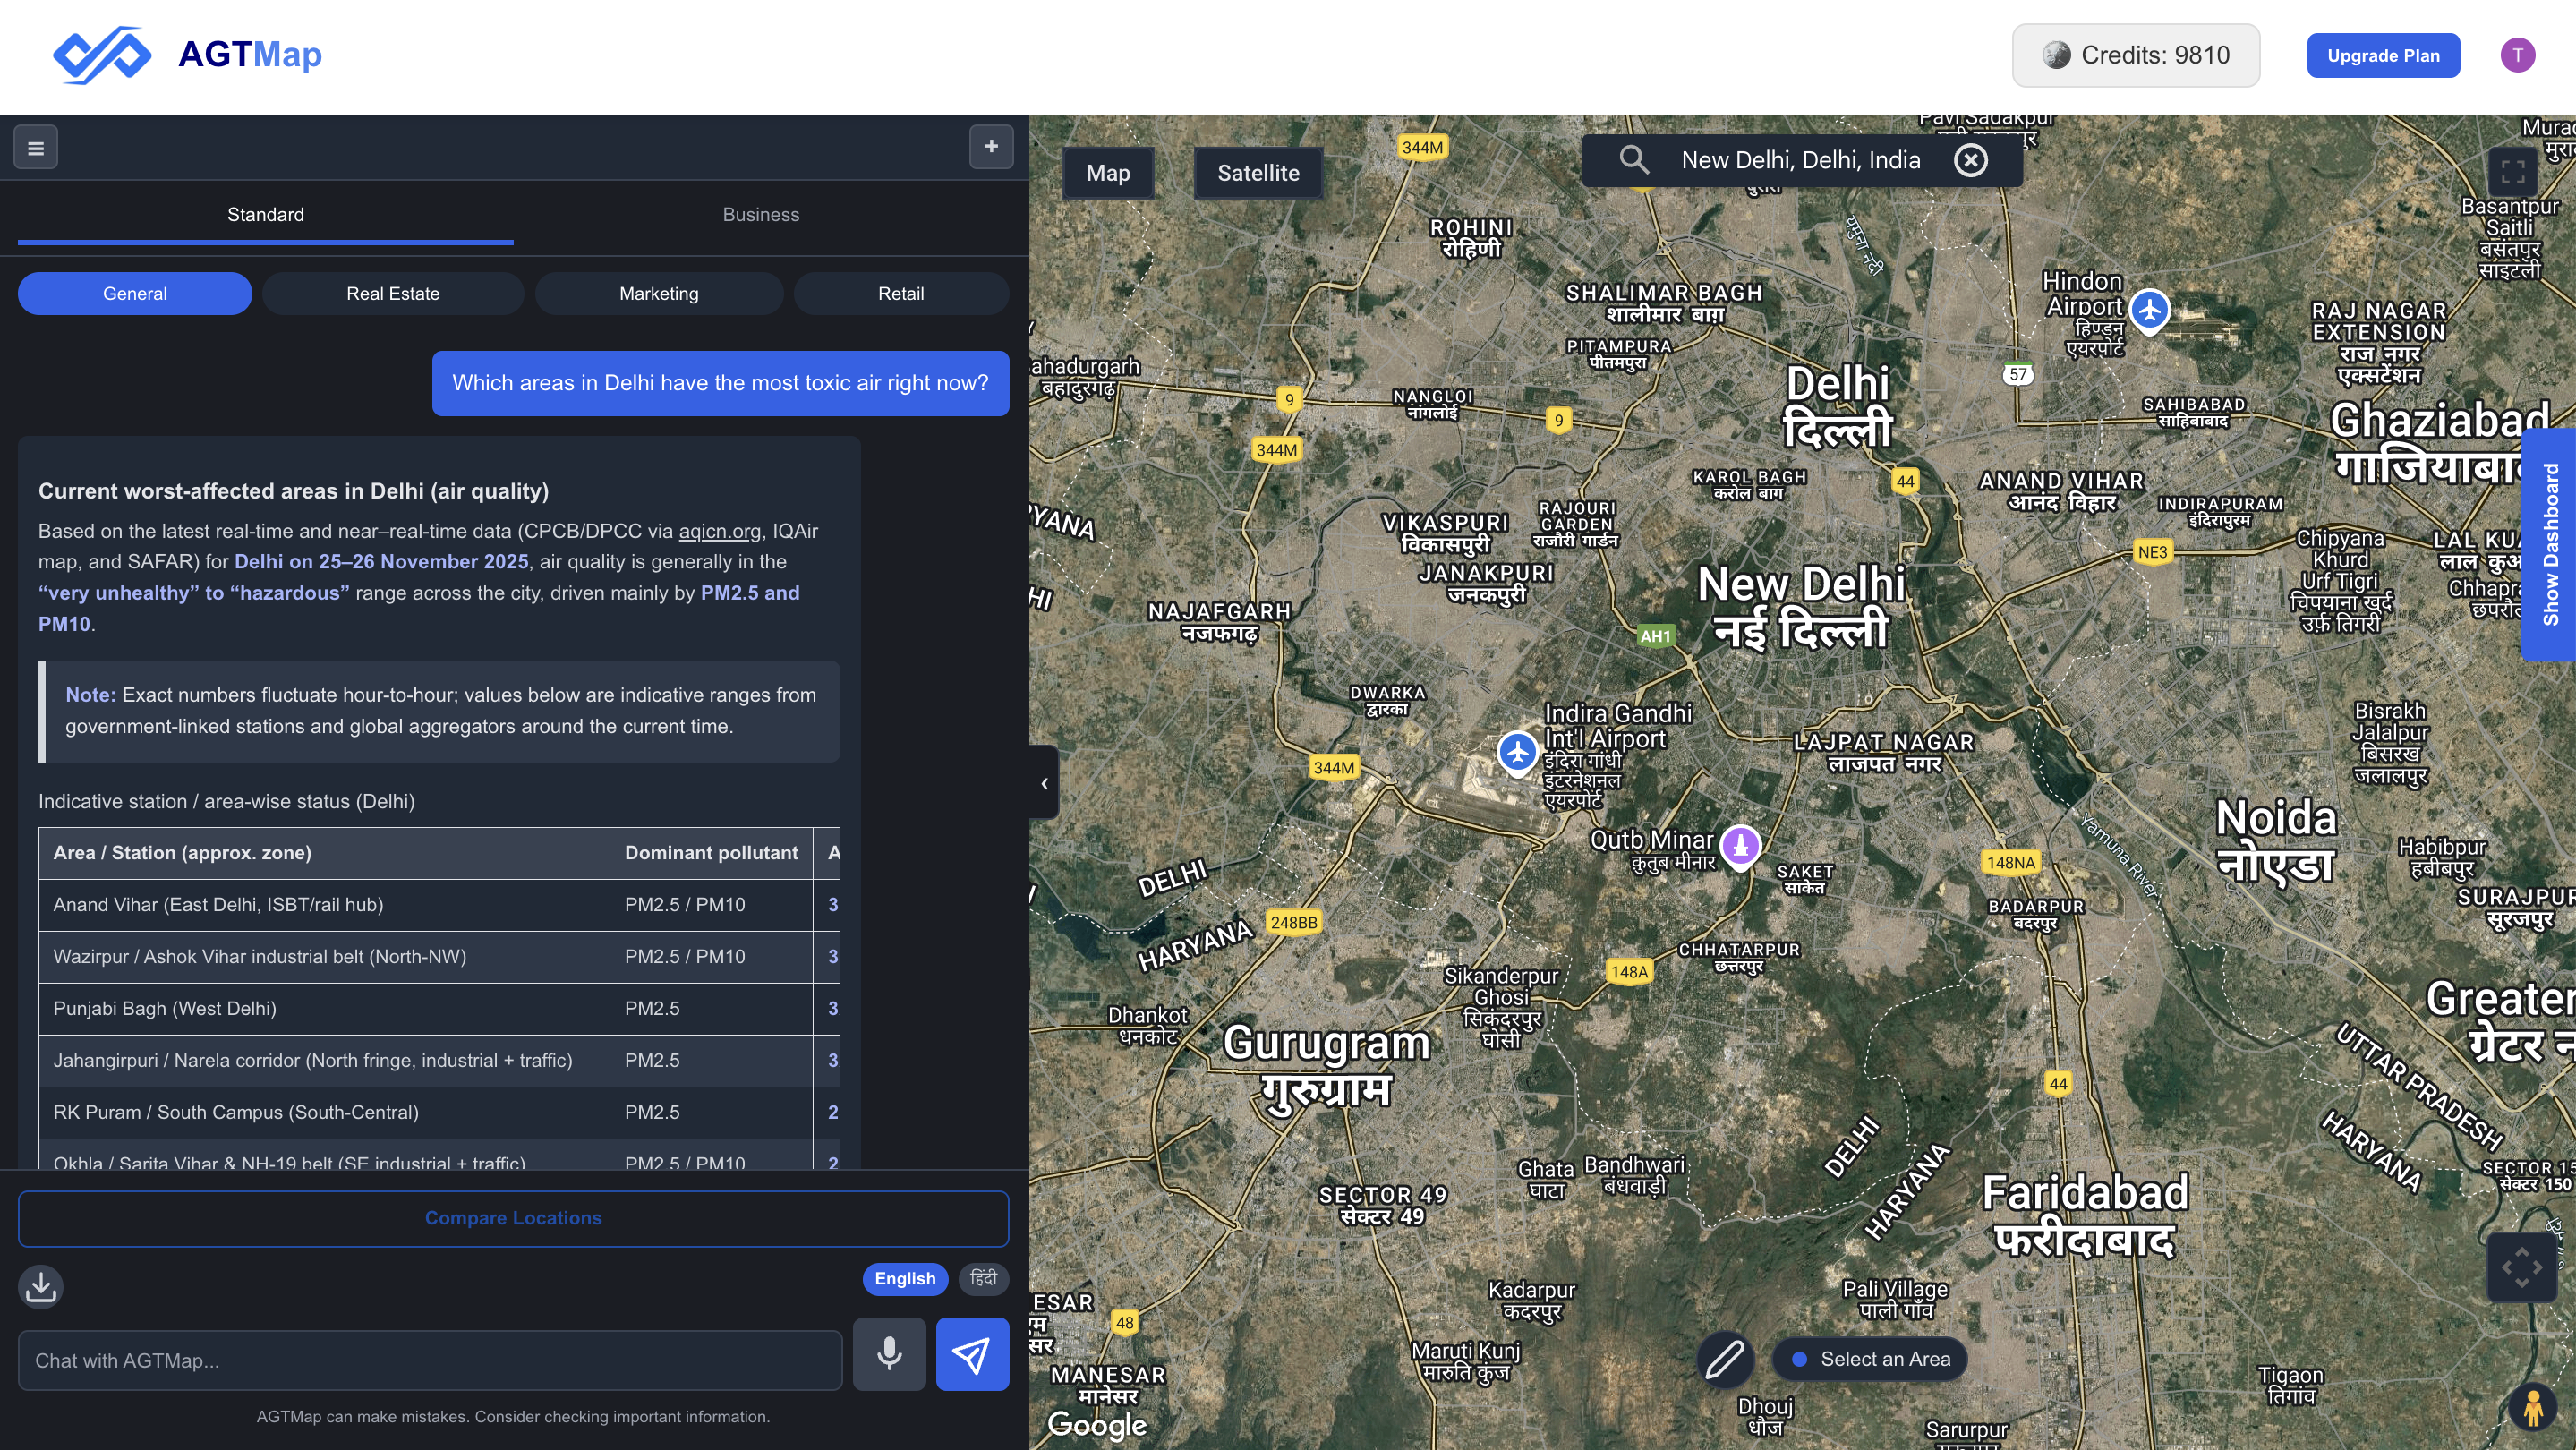Select the pencil draw tool on map
This screenshot has height=1450, width=2576.
(1725, 1359)
